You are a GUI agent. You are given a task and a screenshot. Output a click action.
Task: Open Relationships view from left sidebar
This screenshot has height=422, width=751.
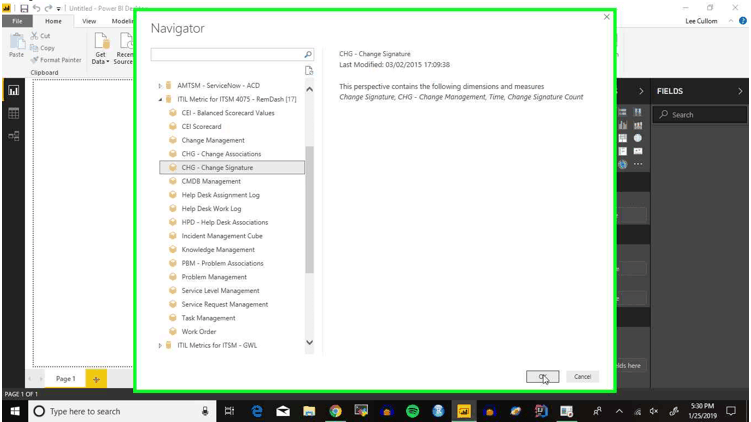pos(13,136)
